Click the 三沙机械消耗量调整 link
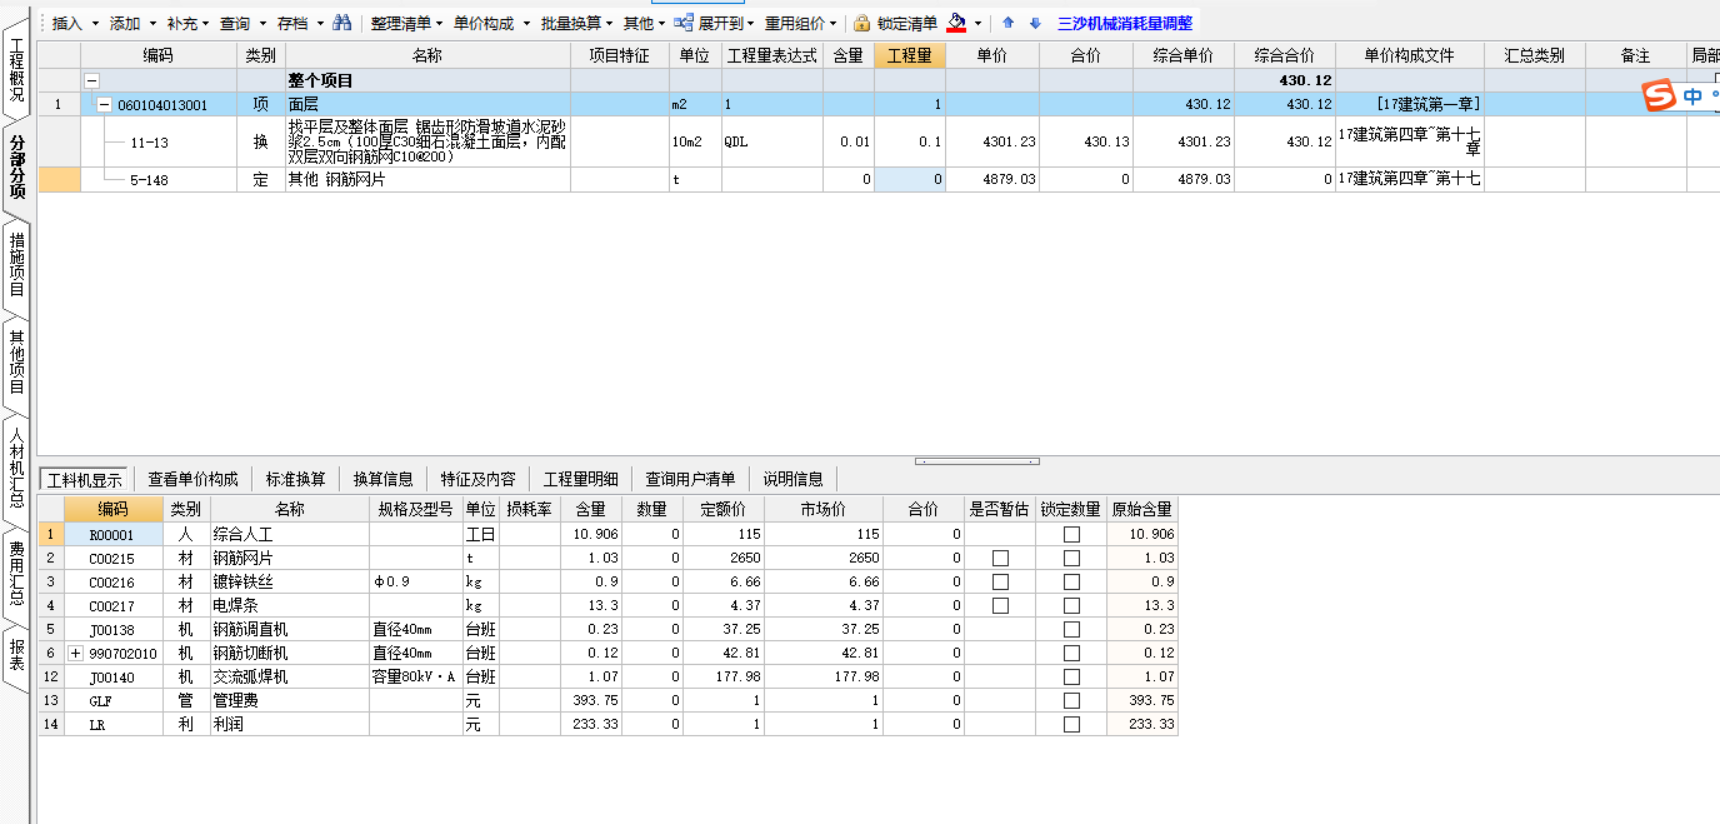Image resolution: width=1720 pixels, height=824 pixels. click(x=1125, y=23)
